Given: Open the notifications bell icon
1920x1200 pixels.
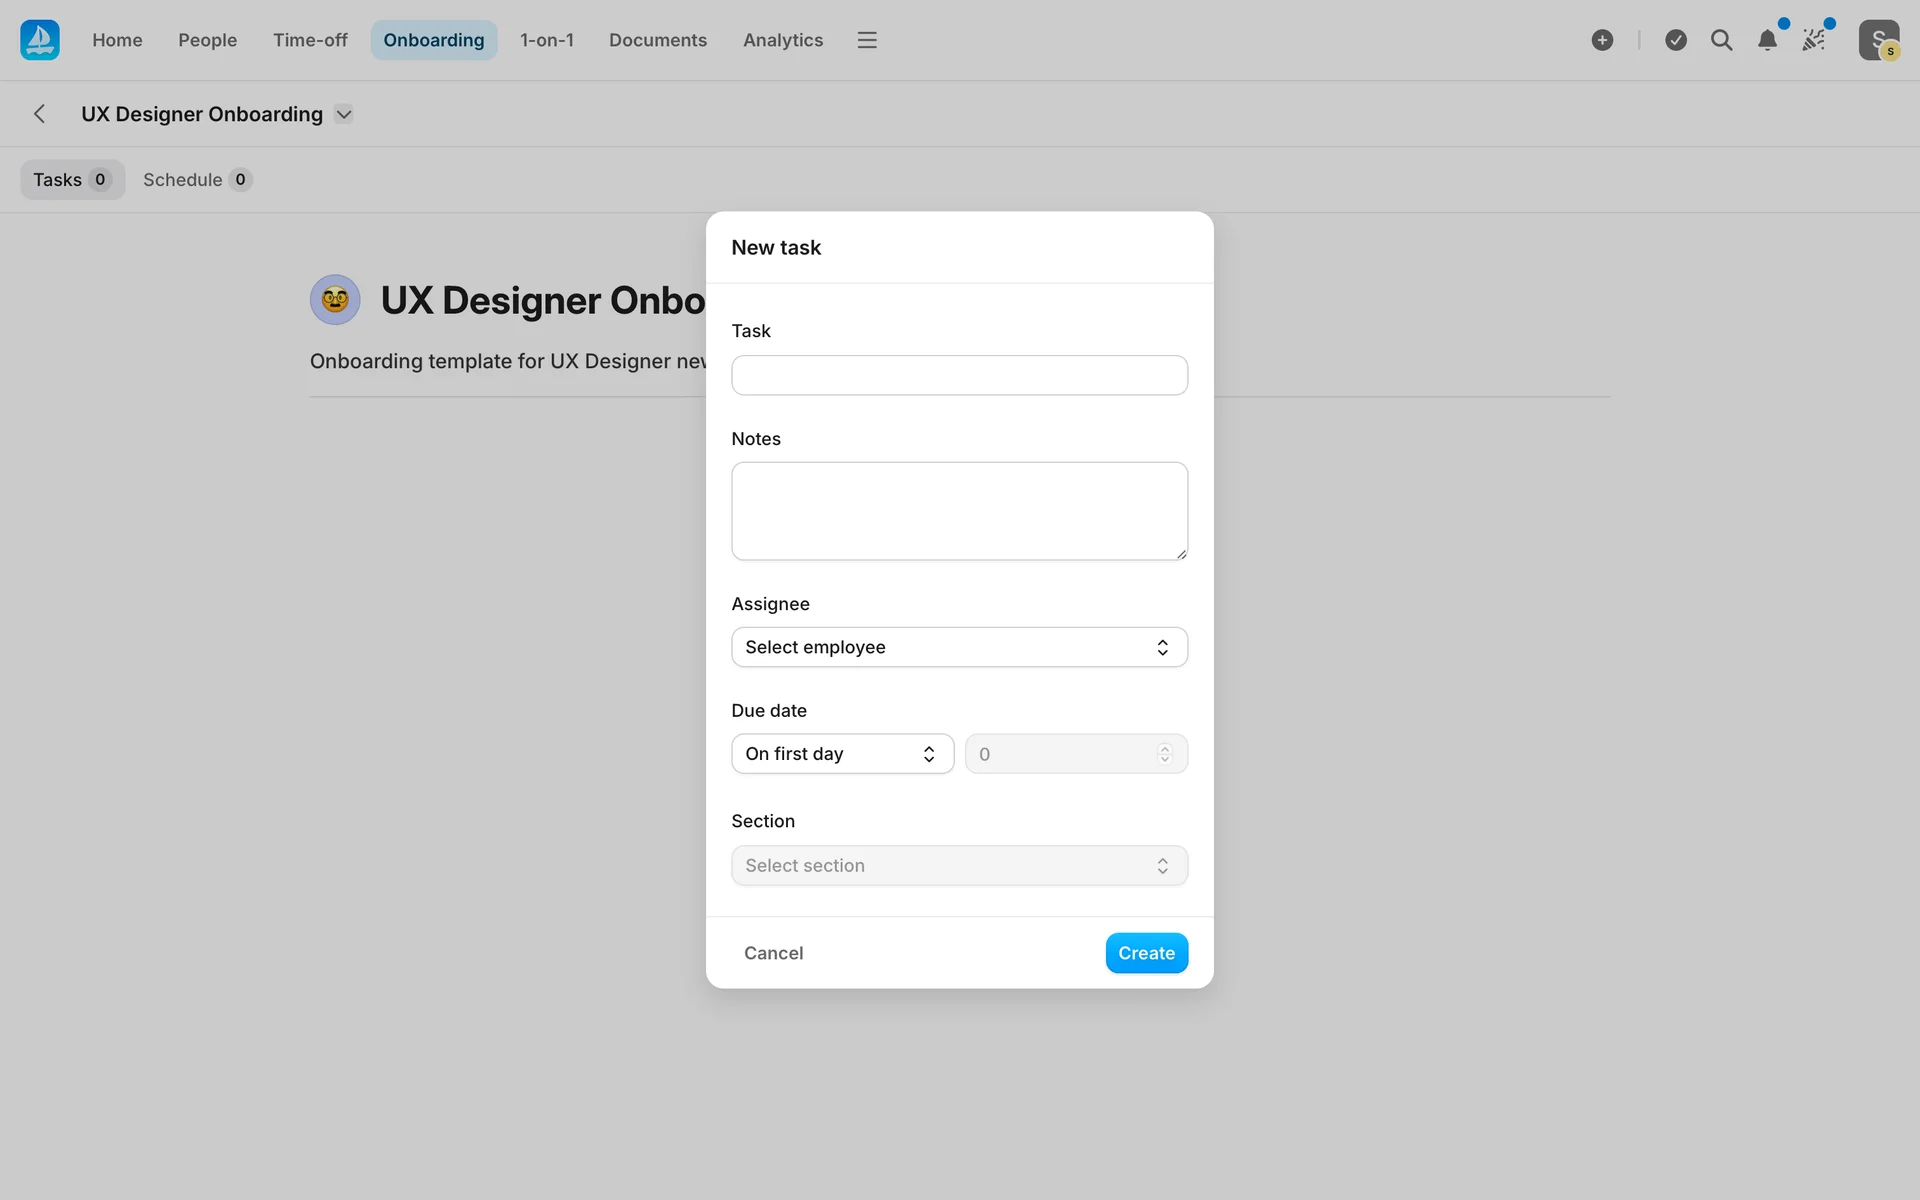Looking at the screenshot, I should click(1767, 40).
